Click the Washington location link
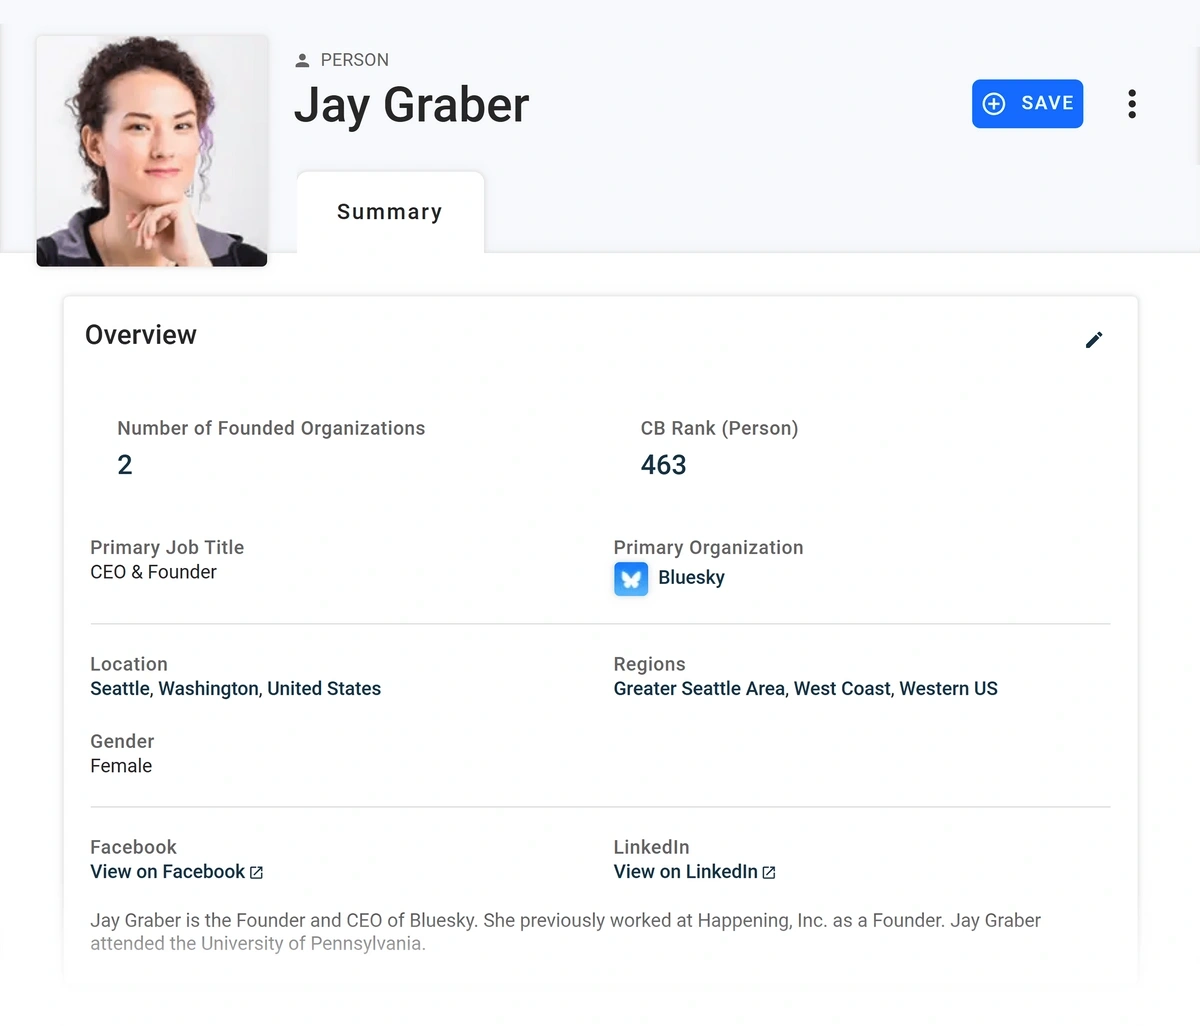1200x1026 pixels. point(210,688)
